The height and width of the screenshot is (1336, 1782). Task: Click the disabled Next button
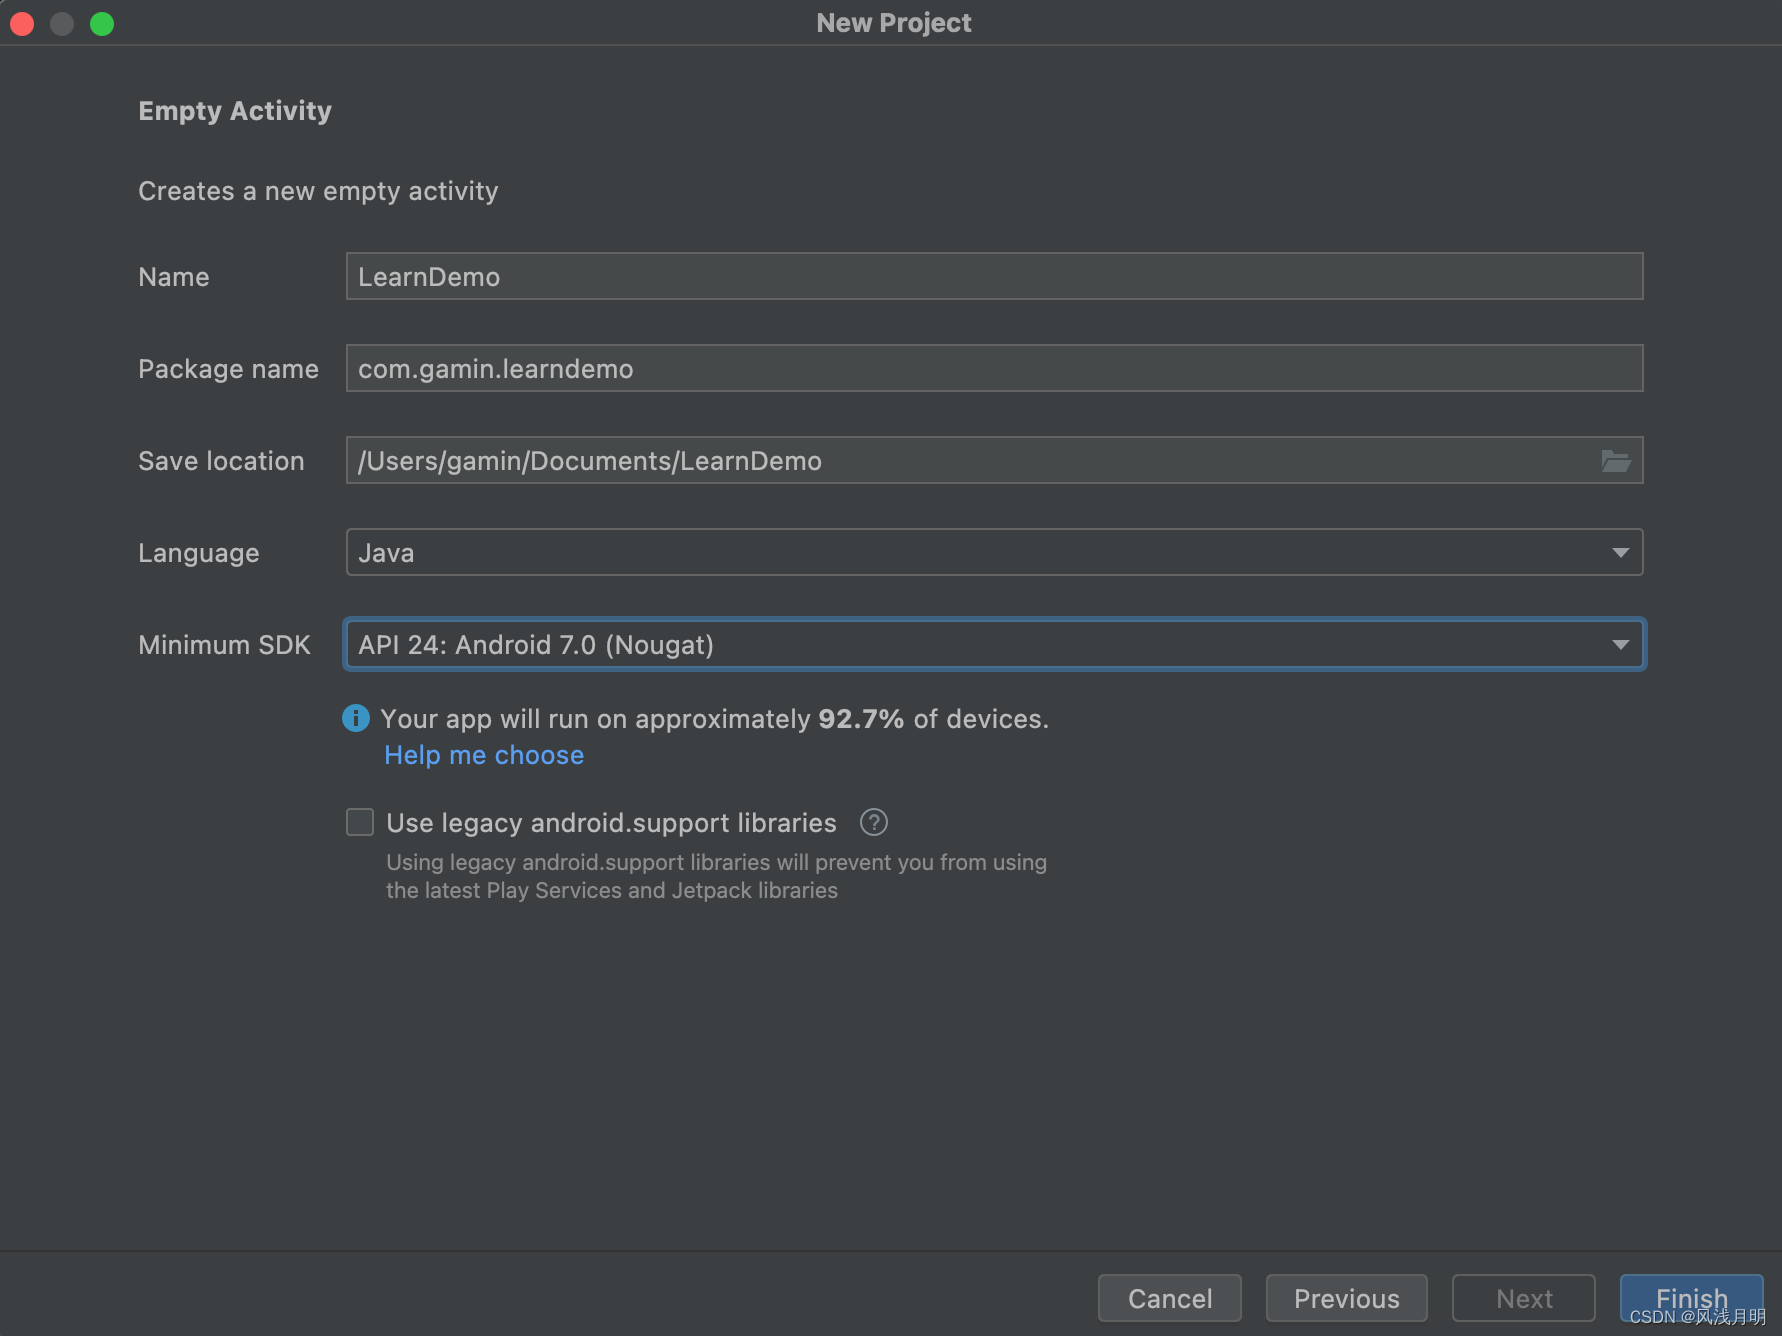click(1524, 1298)
